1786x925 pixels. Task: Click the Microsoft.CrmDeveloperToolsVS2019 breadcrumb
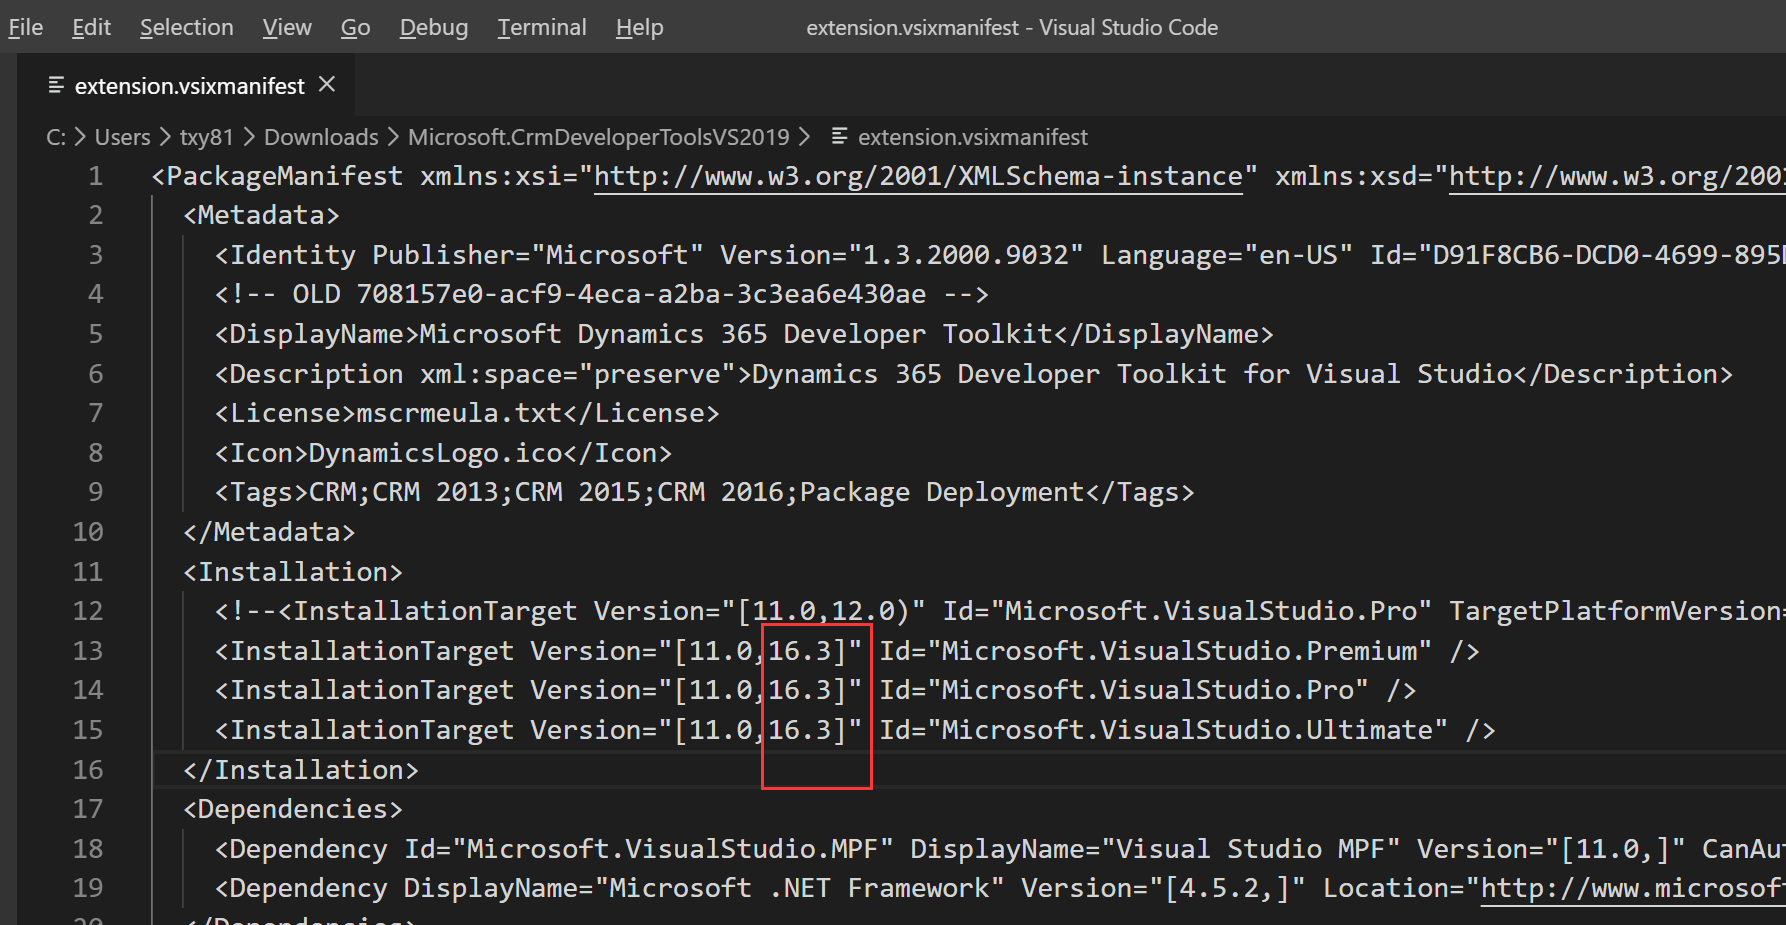598,137
